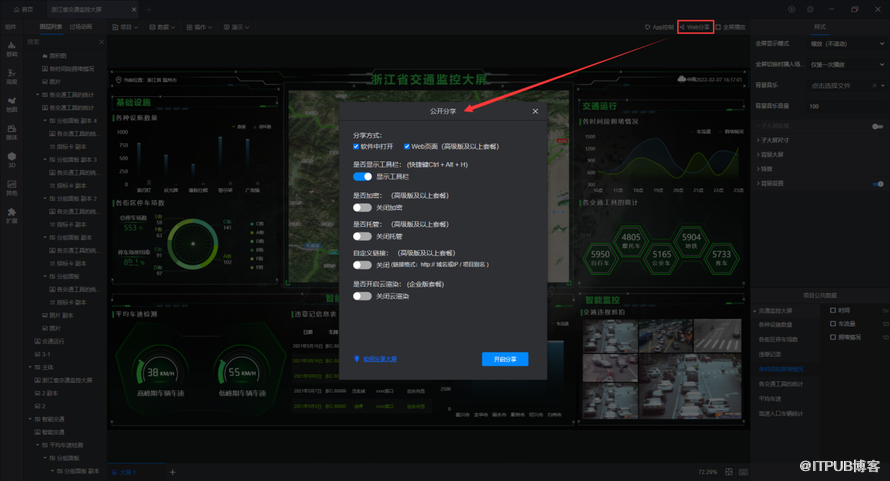Screen dimensions: 890x481
Task: Open the 如何分享大屏 help link
Action: tap(379, 359)
